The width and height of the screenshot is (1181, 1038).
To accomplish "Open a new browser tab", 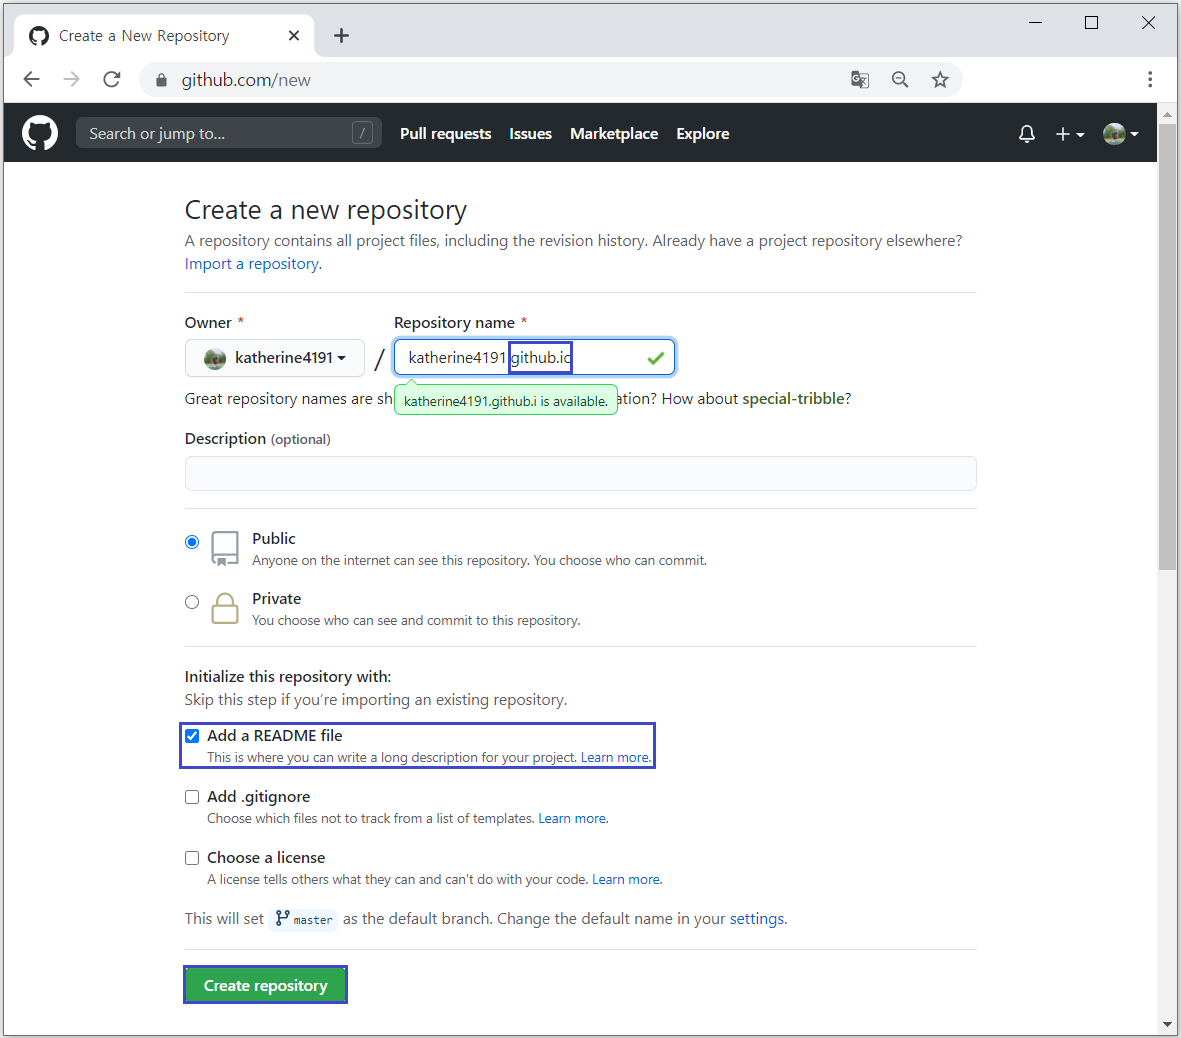I will [341, 35].
